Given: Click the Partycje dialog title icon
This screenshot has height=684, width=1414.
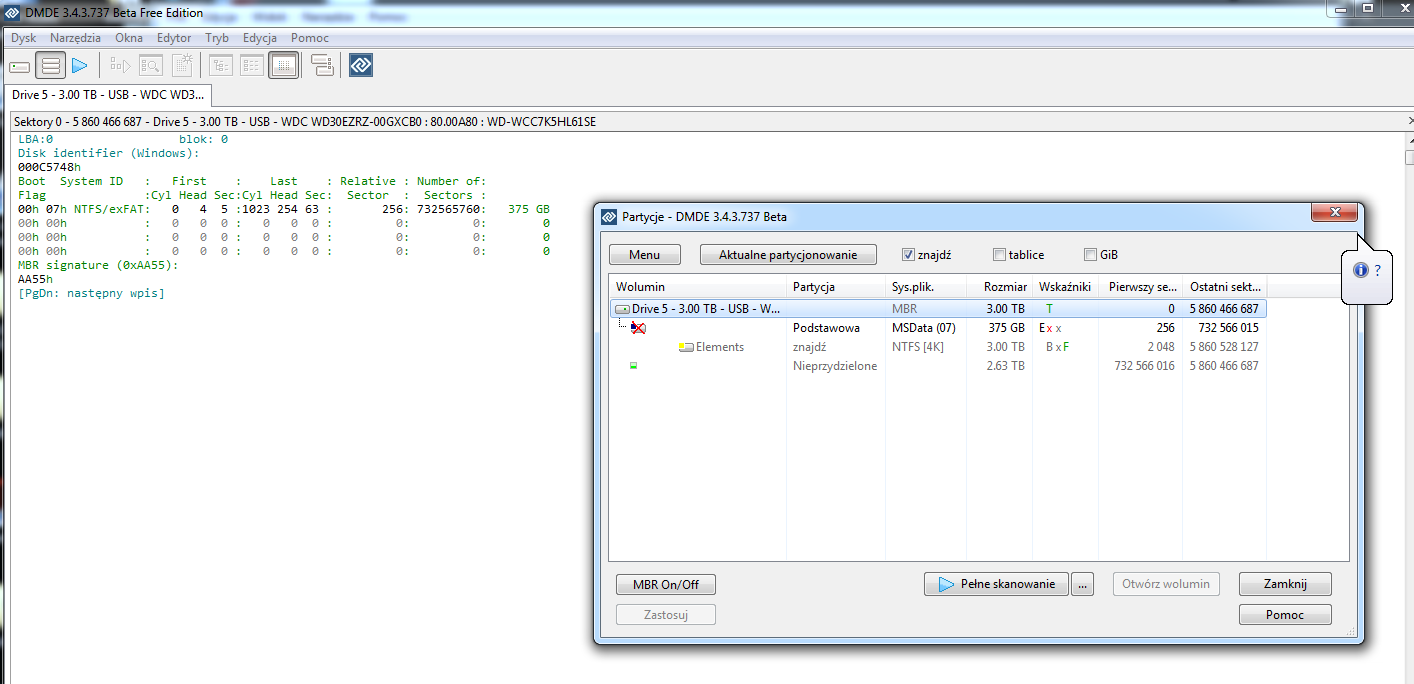Looking at the screenshot, I should 609,216.
